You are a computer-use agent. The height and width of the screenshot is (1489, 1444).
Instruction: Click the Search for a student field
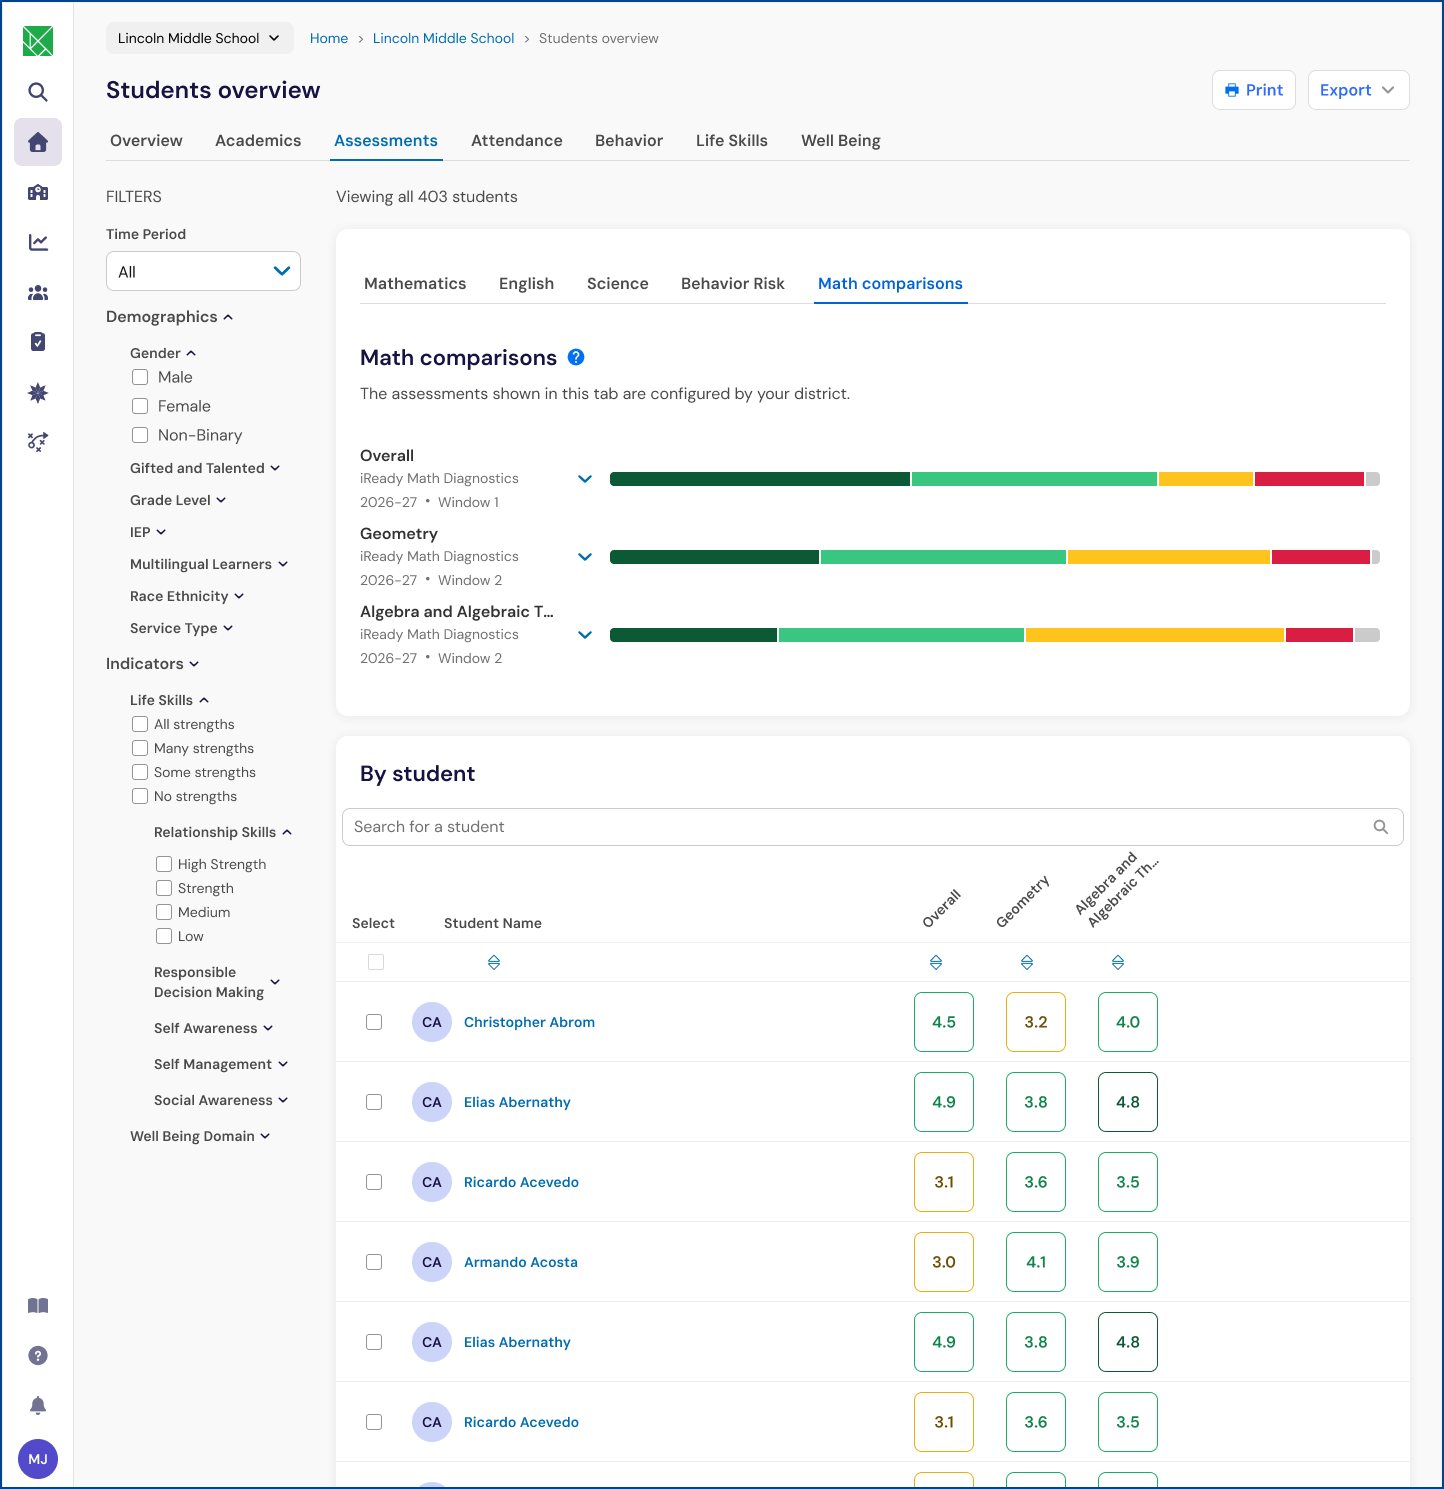873,827
